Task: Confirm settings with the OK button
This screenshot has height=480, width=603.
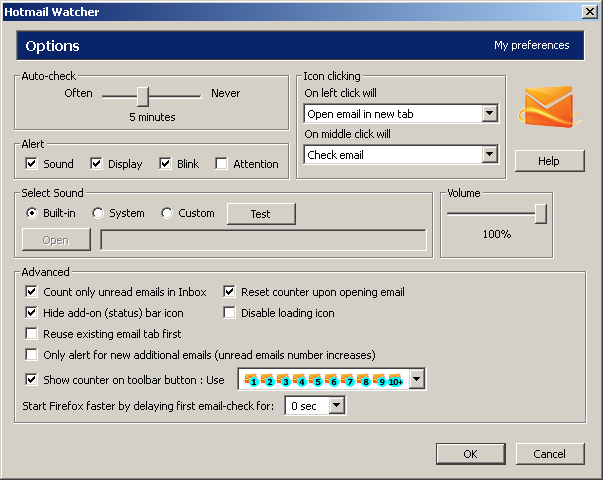Action: (470, 454)
